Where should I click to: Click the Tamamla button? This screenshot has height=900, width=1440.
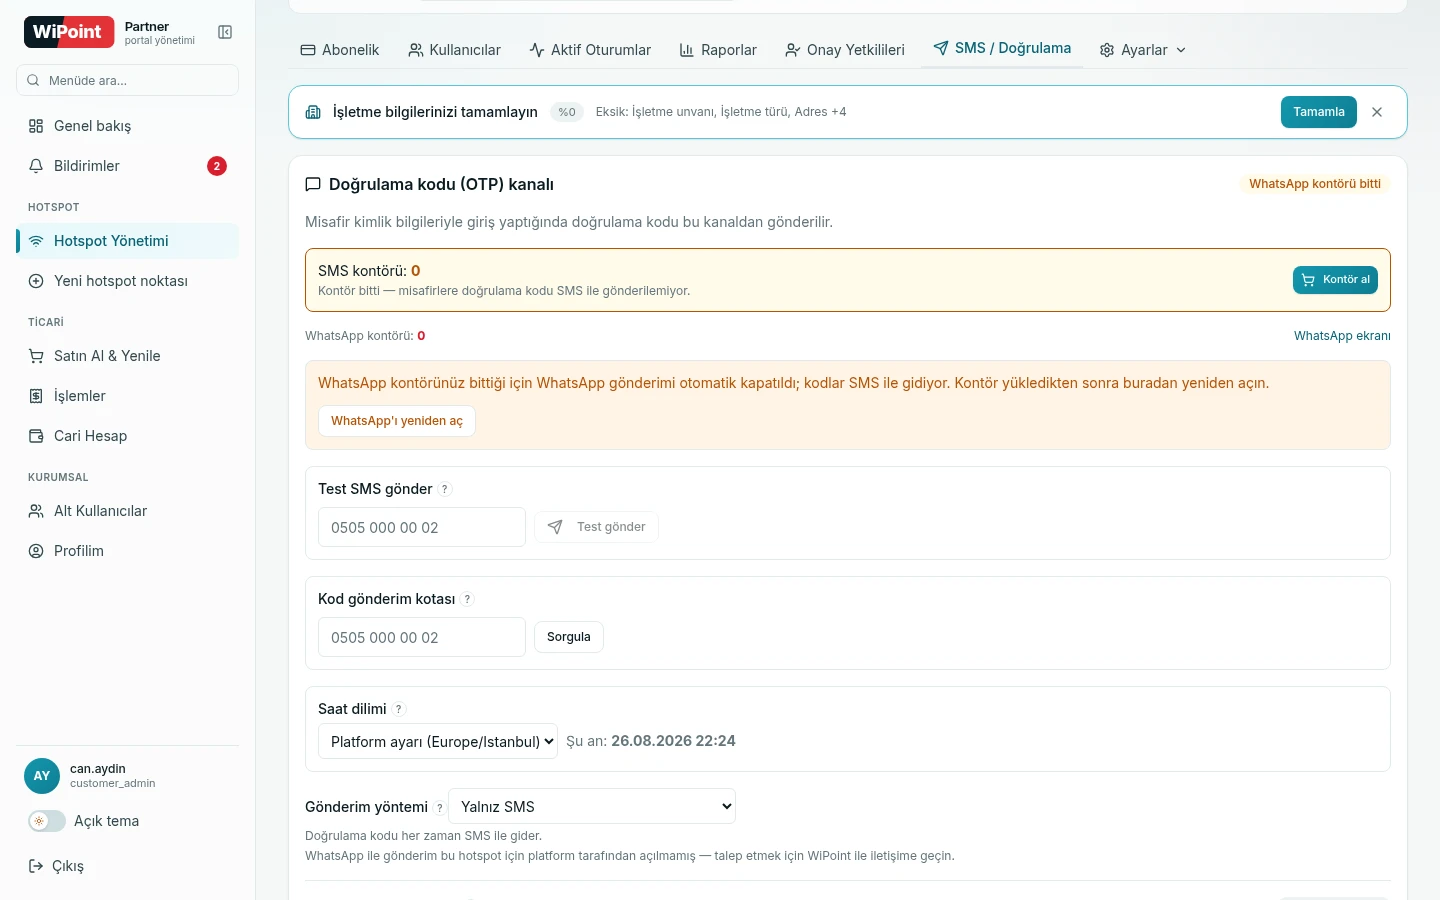pos(1319,112)
